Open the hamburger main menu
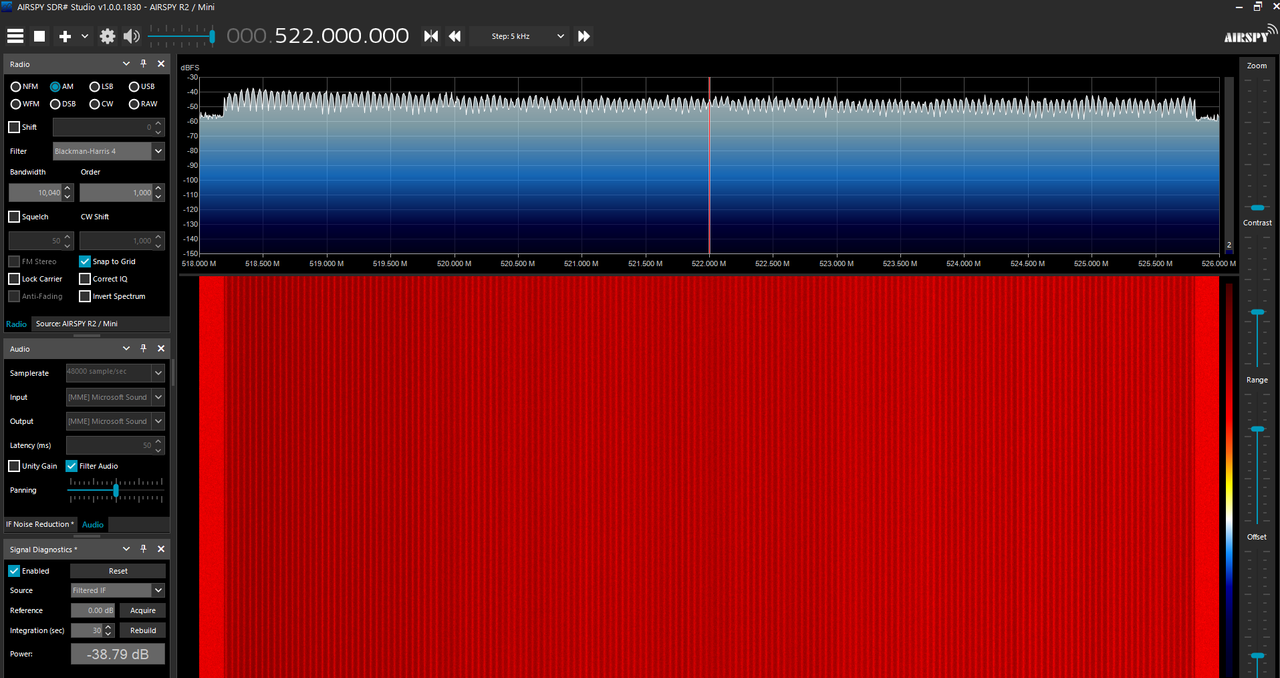Viewport: 1280px width, 678px height. [x=15, y=36]
